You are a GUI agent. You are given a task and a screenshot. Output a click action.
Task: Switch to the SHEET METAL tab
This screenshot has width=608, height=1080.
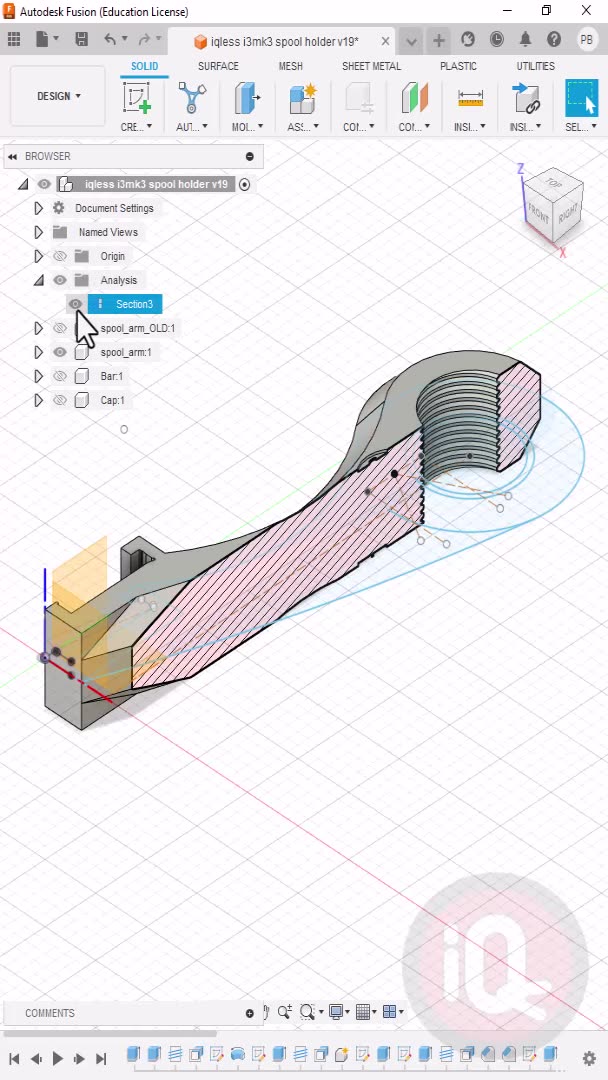371,66
